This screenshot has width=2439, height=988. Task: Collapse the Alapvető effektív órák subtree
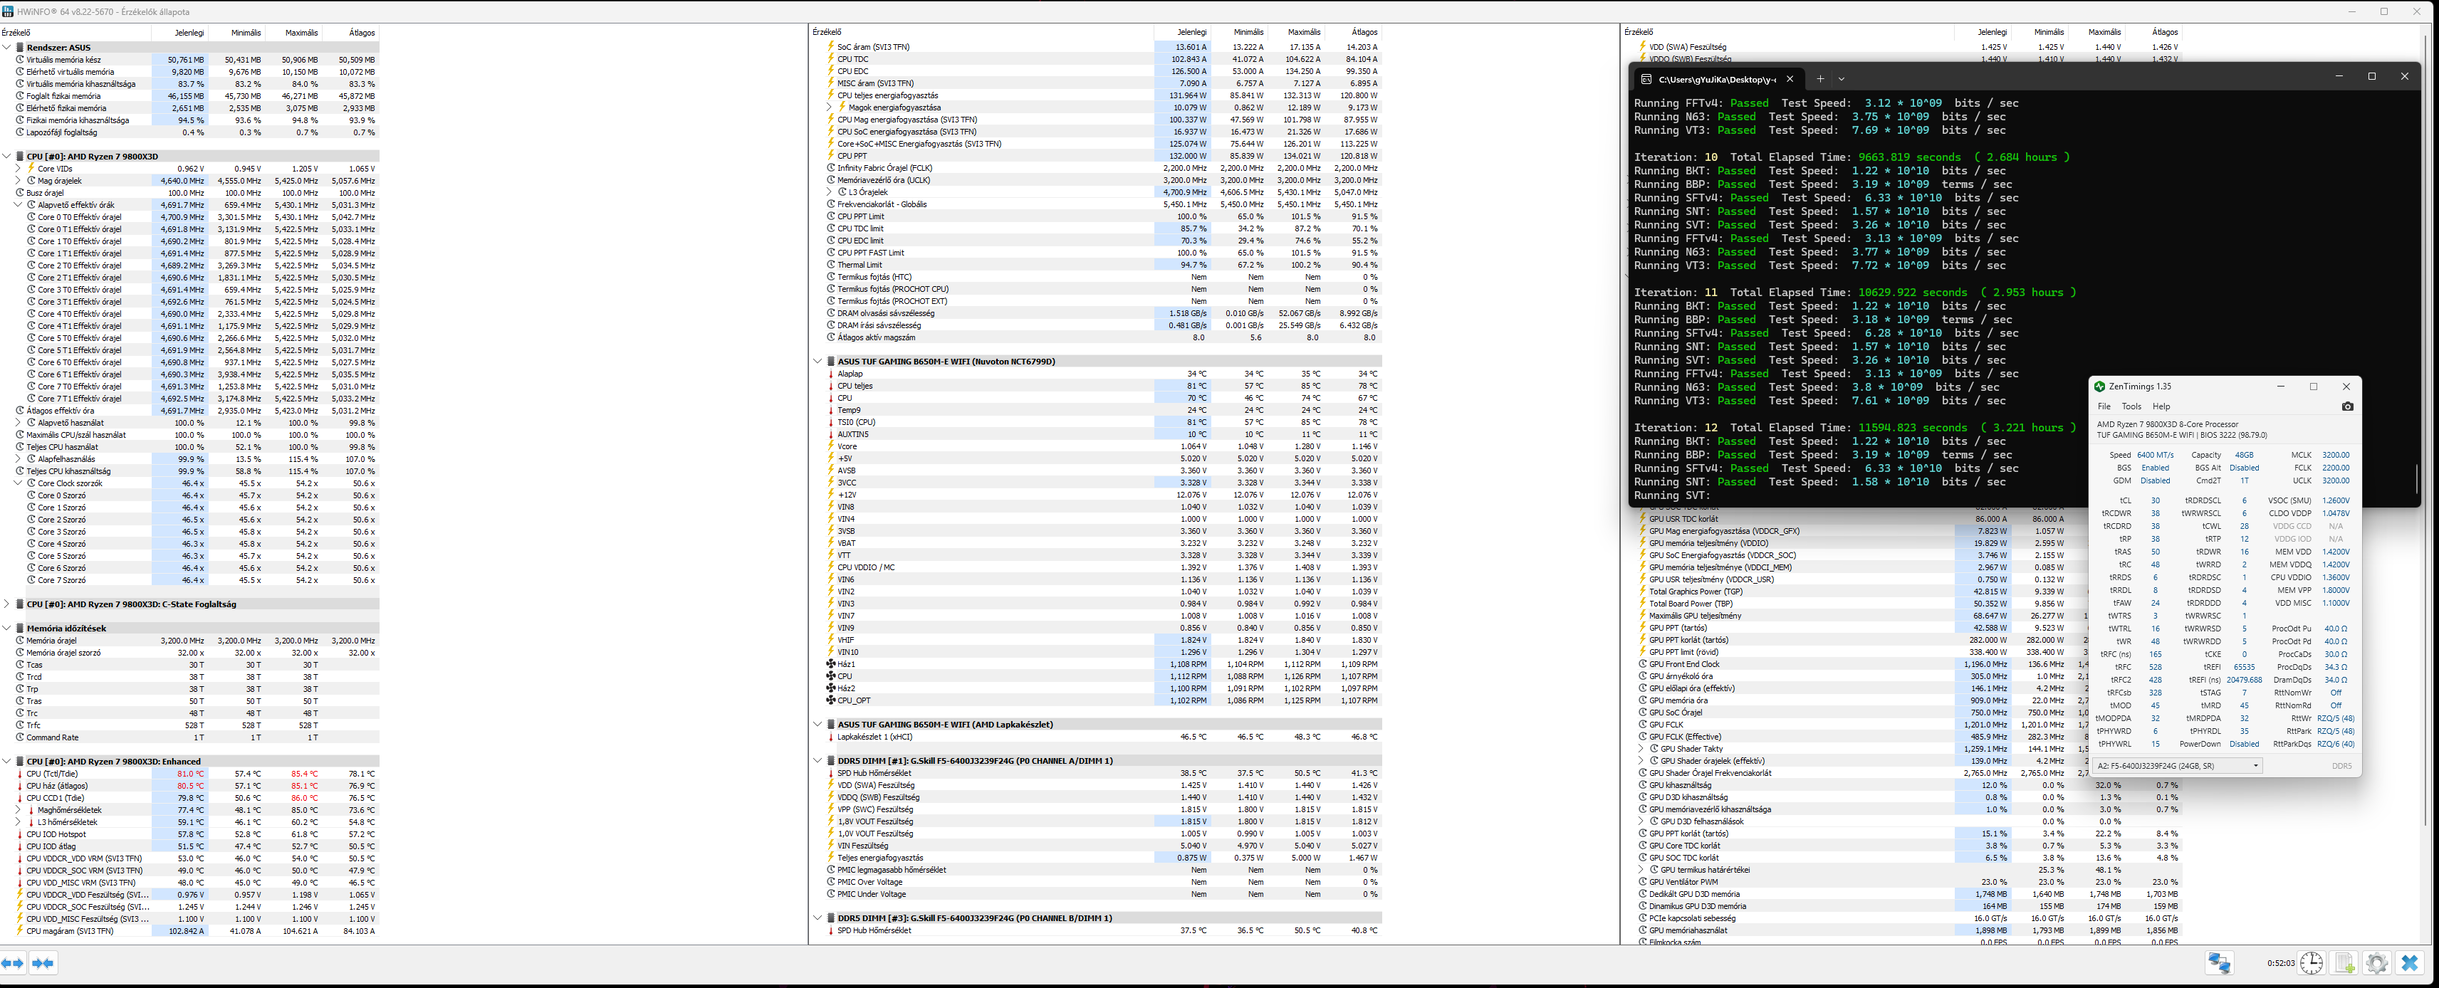(18, 205)
